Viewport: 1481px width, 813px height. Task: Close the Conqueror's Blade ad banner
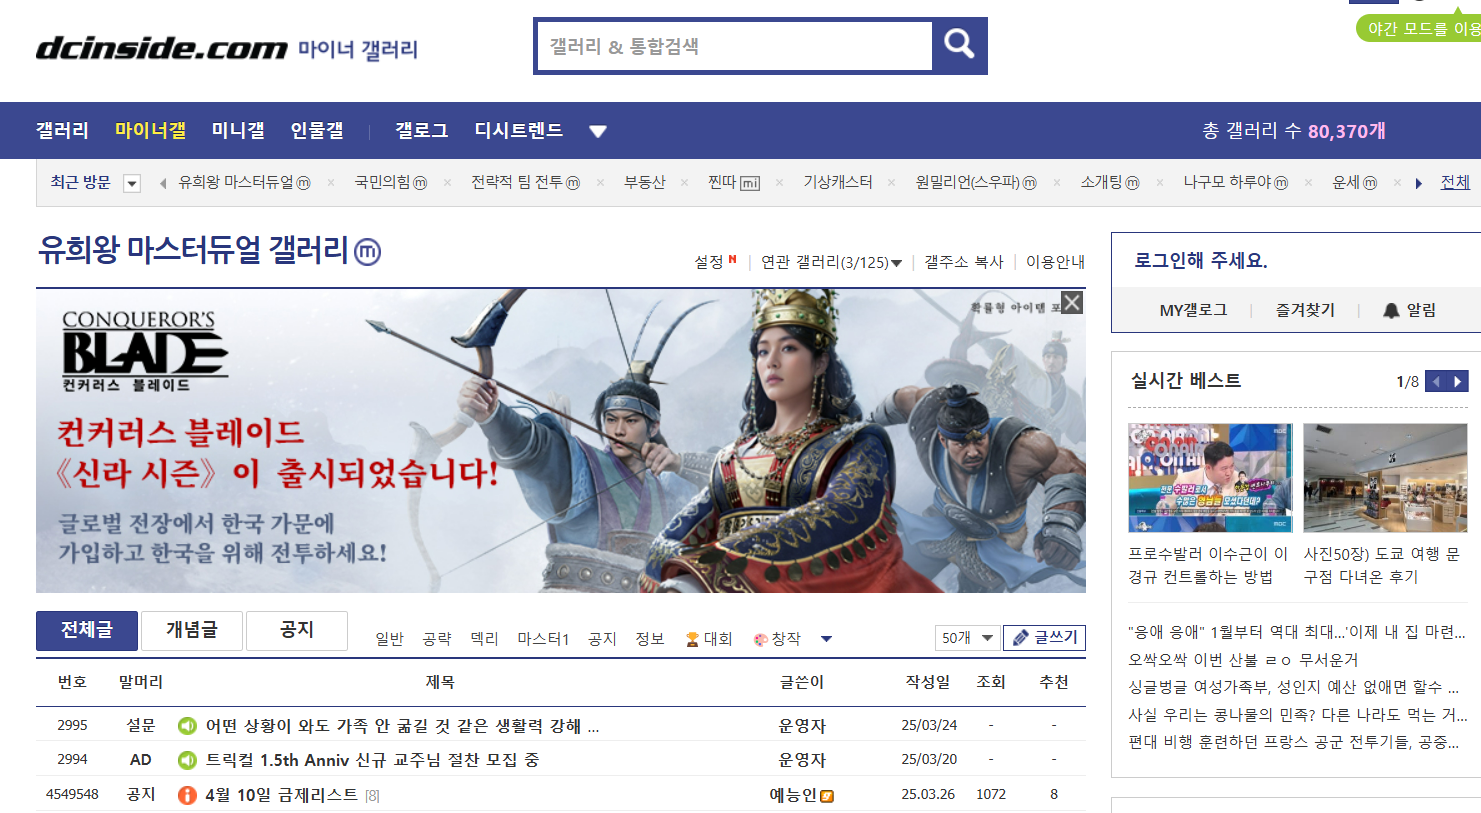click(x=1071, y=303)
